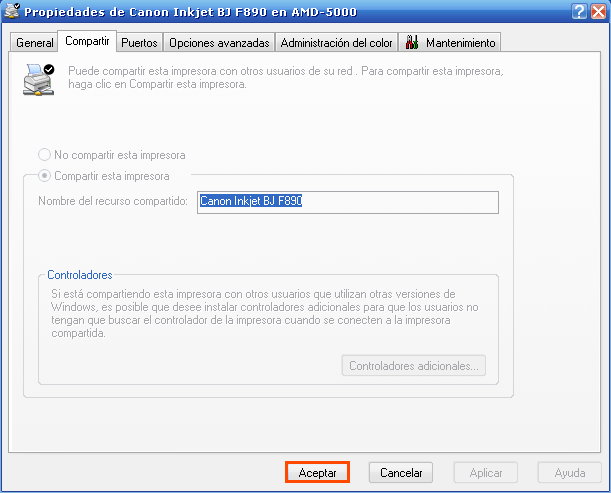The height and width of the screenshot is (493, 611).
Task: Open help with the Ayuda button
Action: coord(570,472)
